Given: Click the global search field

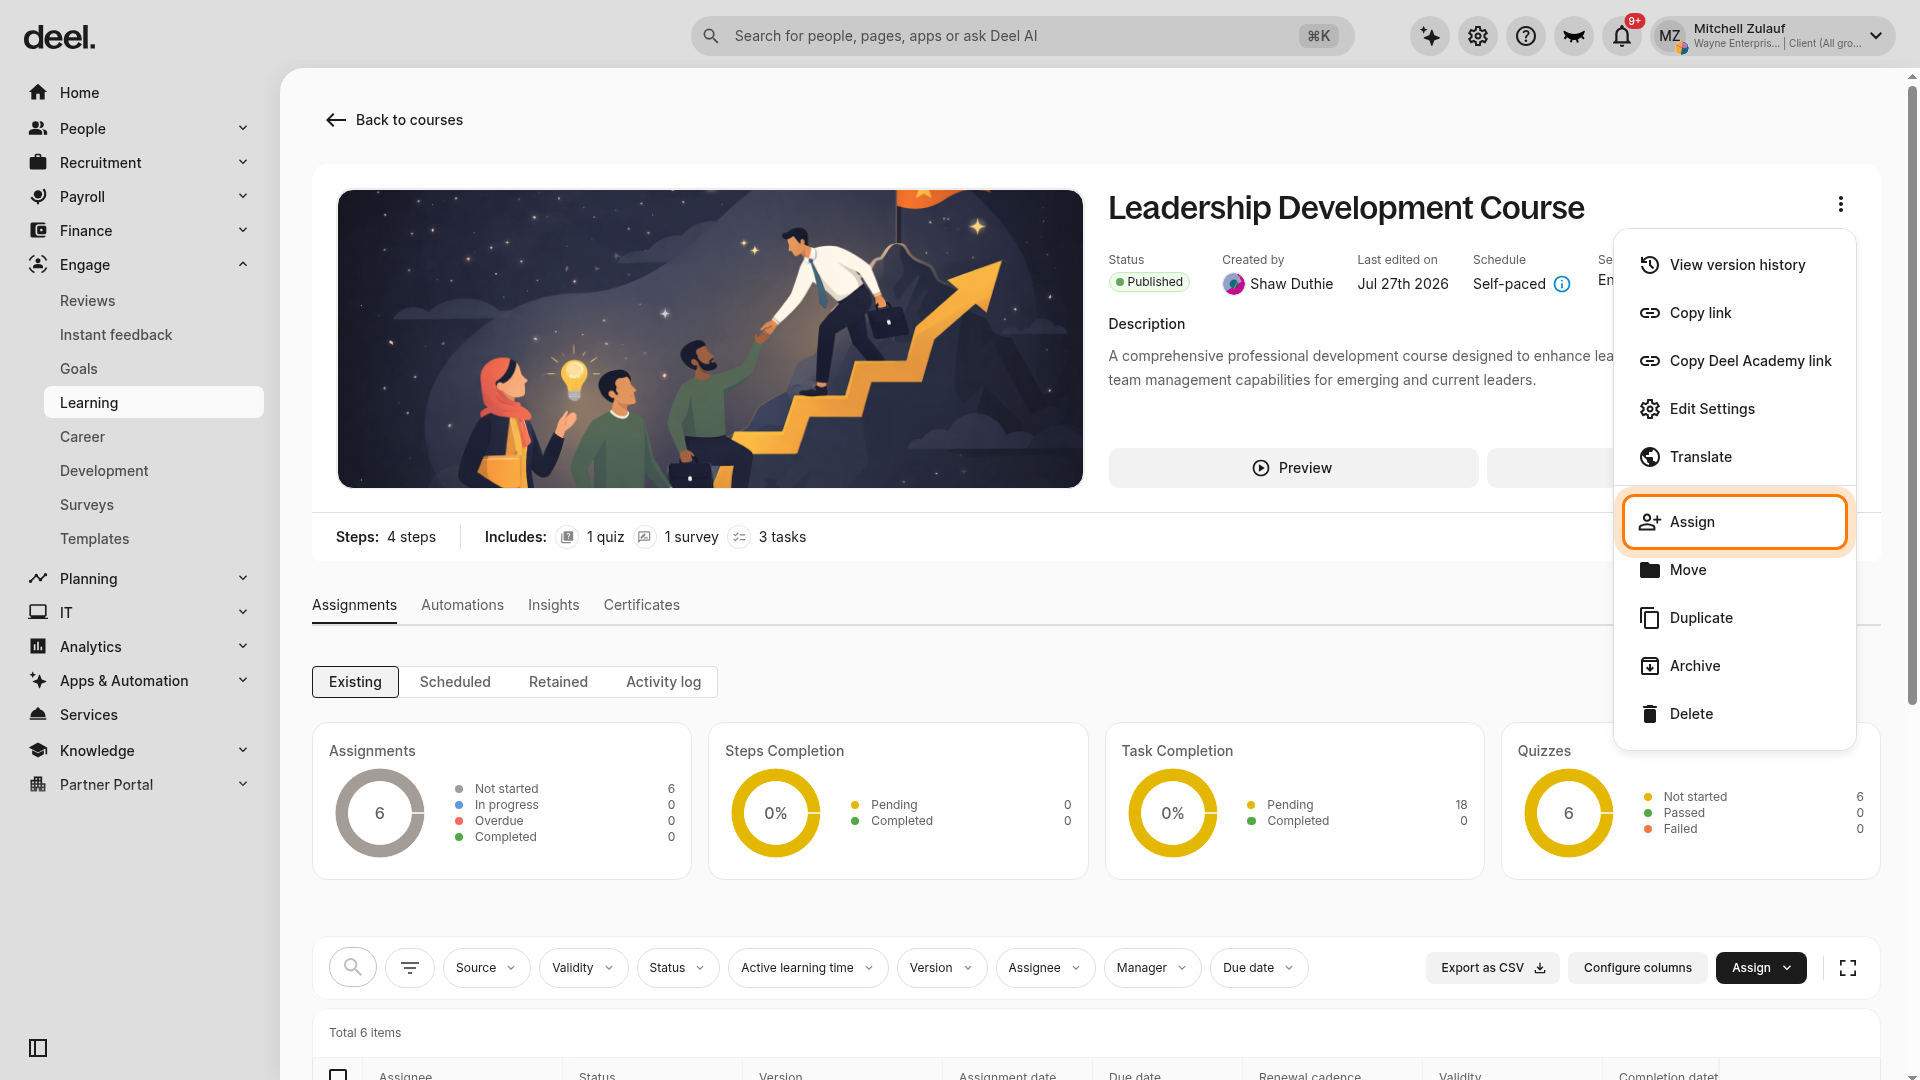Looking at the screenshot, I should point(1022,36).
